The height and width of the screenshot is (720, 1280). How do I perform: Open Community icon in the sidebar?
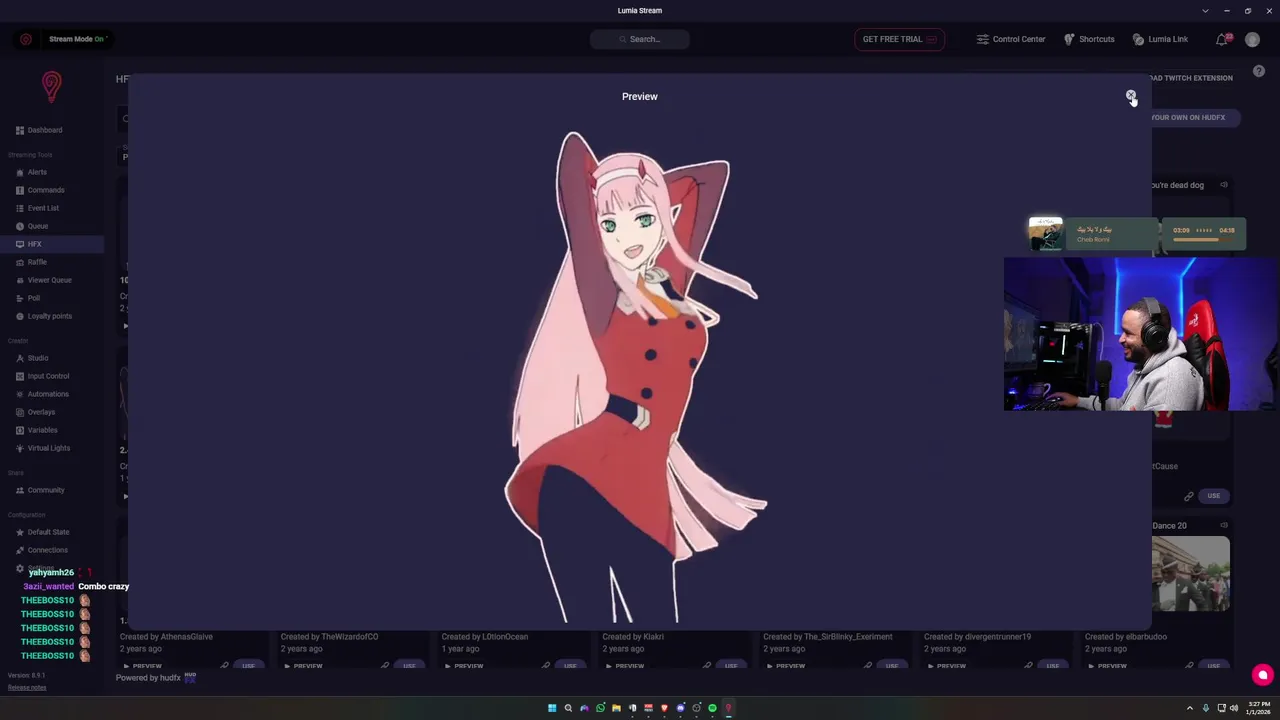point(20,490)
